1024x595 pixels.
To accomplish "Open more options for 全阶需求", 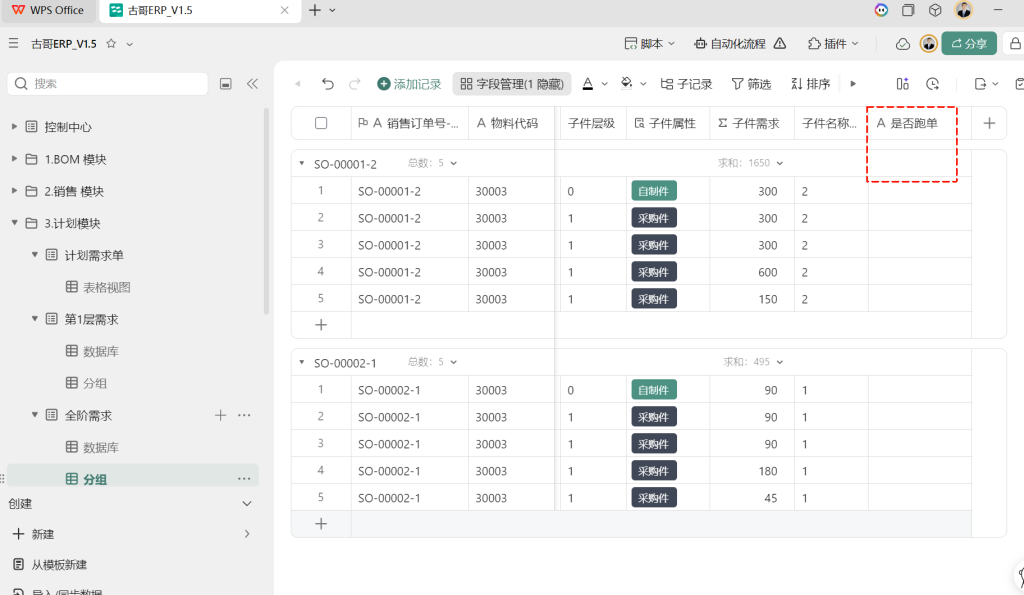I will pyautogui.click(x=244, y=415).
